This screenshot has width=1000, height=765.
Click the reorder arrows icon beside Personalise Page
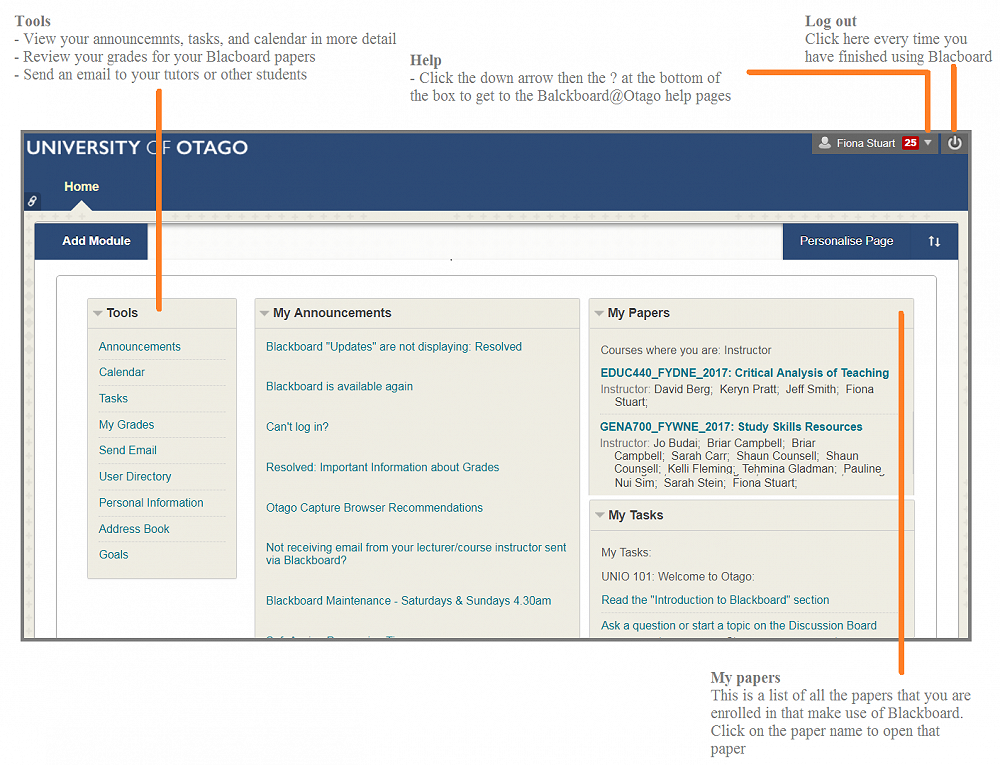pos(934,241)
